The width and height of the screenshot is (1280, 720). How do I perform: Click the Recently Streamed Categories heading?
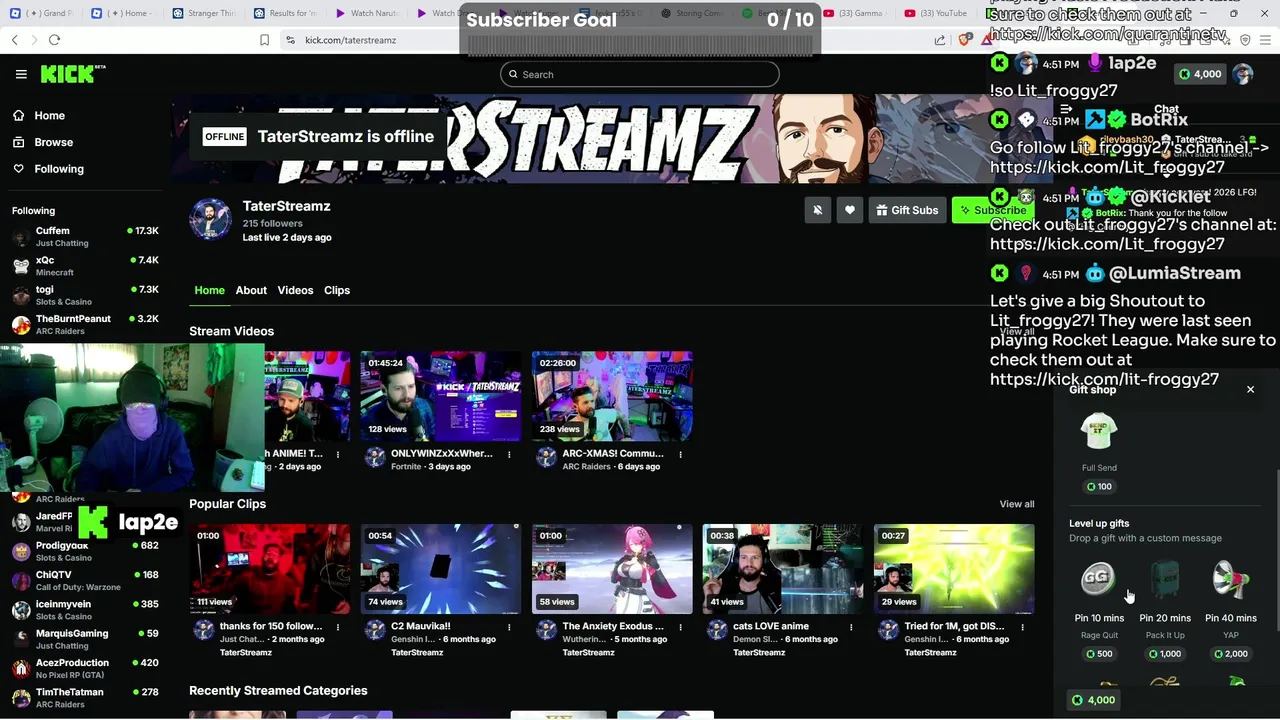pos(278,691)
